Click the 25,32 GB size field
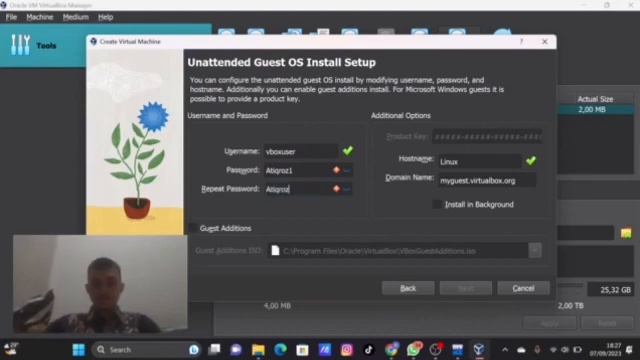 tap(611, 290)
